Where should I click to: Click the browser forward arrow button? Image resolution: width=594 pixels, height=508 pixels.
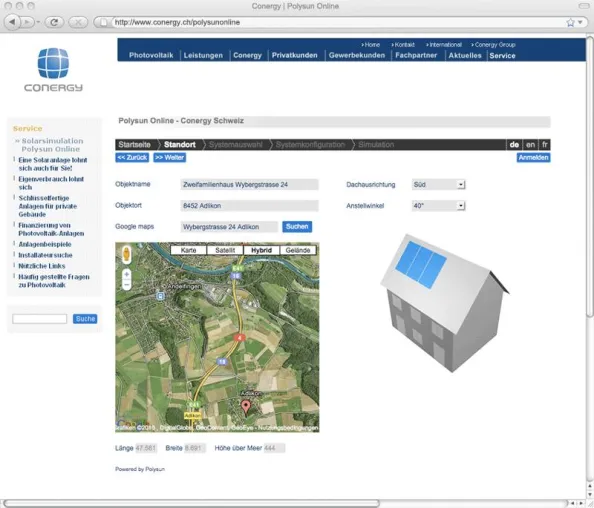27,22
